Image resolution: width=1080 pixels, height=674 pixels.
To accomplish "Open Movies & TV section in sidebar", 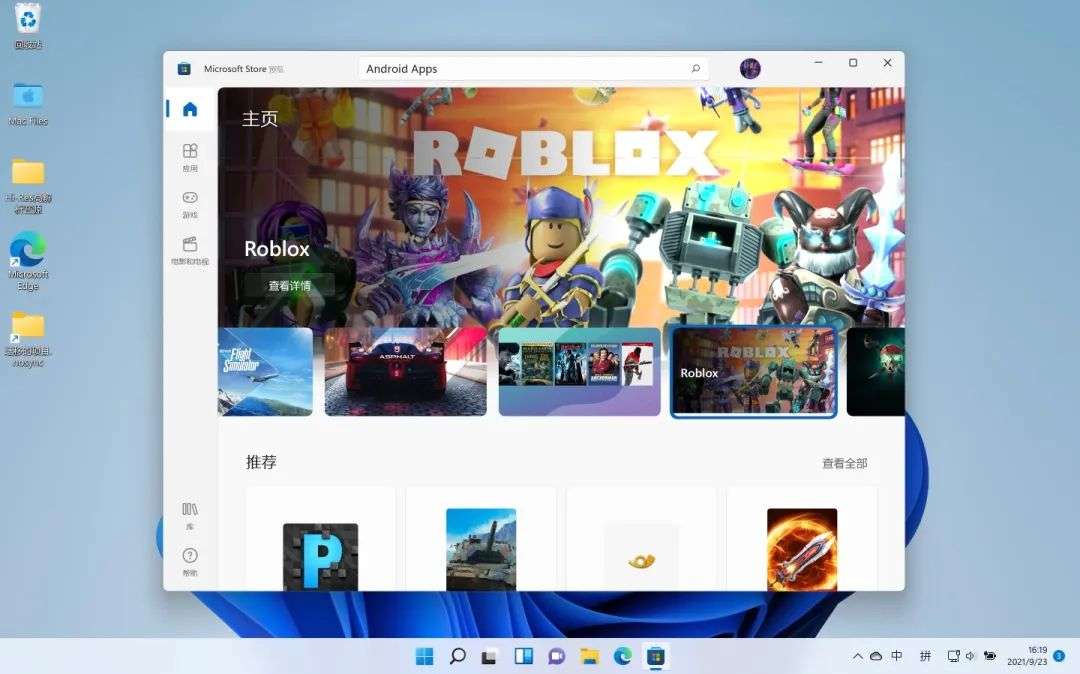I will pyautogui.click(x=190, y=251).
